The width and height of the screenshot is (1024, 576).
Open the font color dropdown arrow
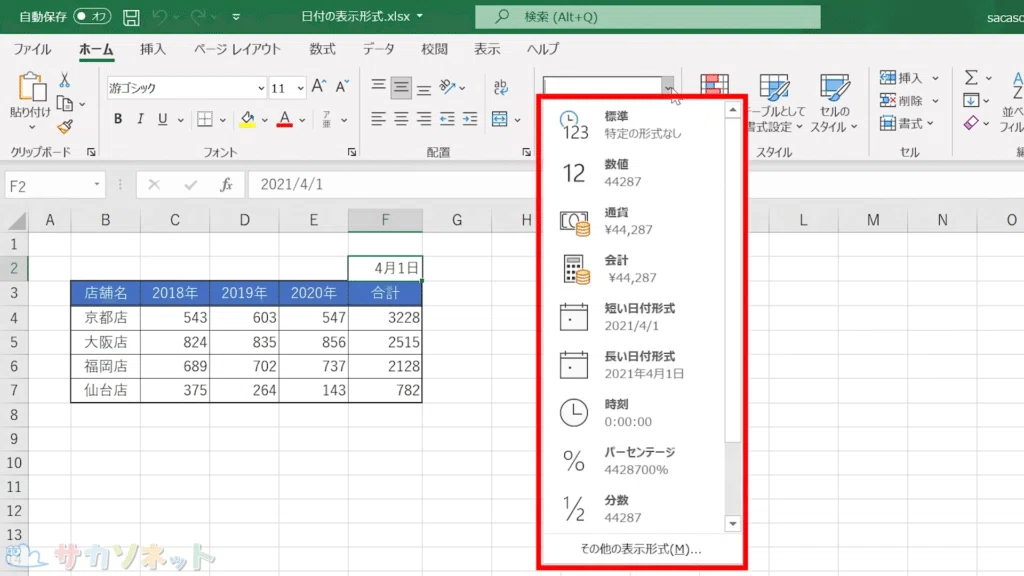[302, 120]
